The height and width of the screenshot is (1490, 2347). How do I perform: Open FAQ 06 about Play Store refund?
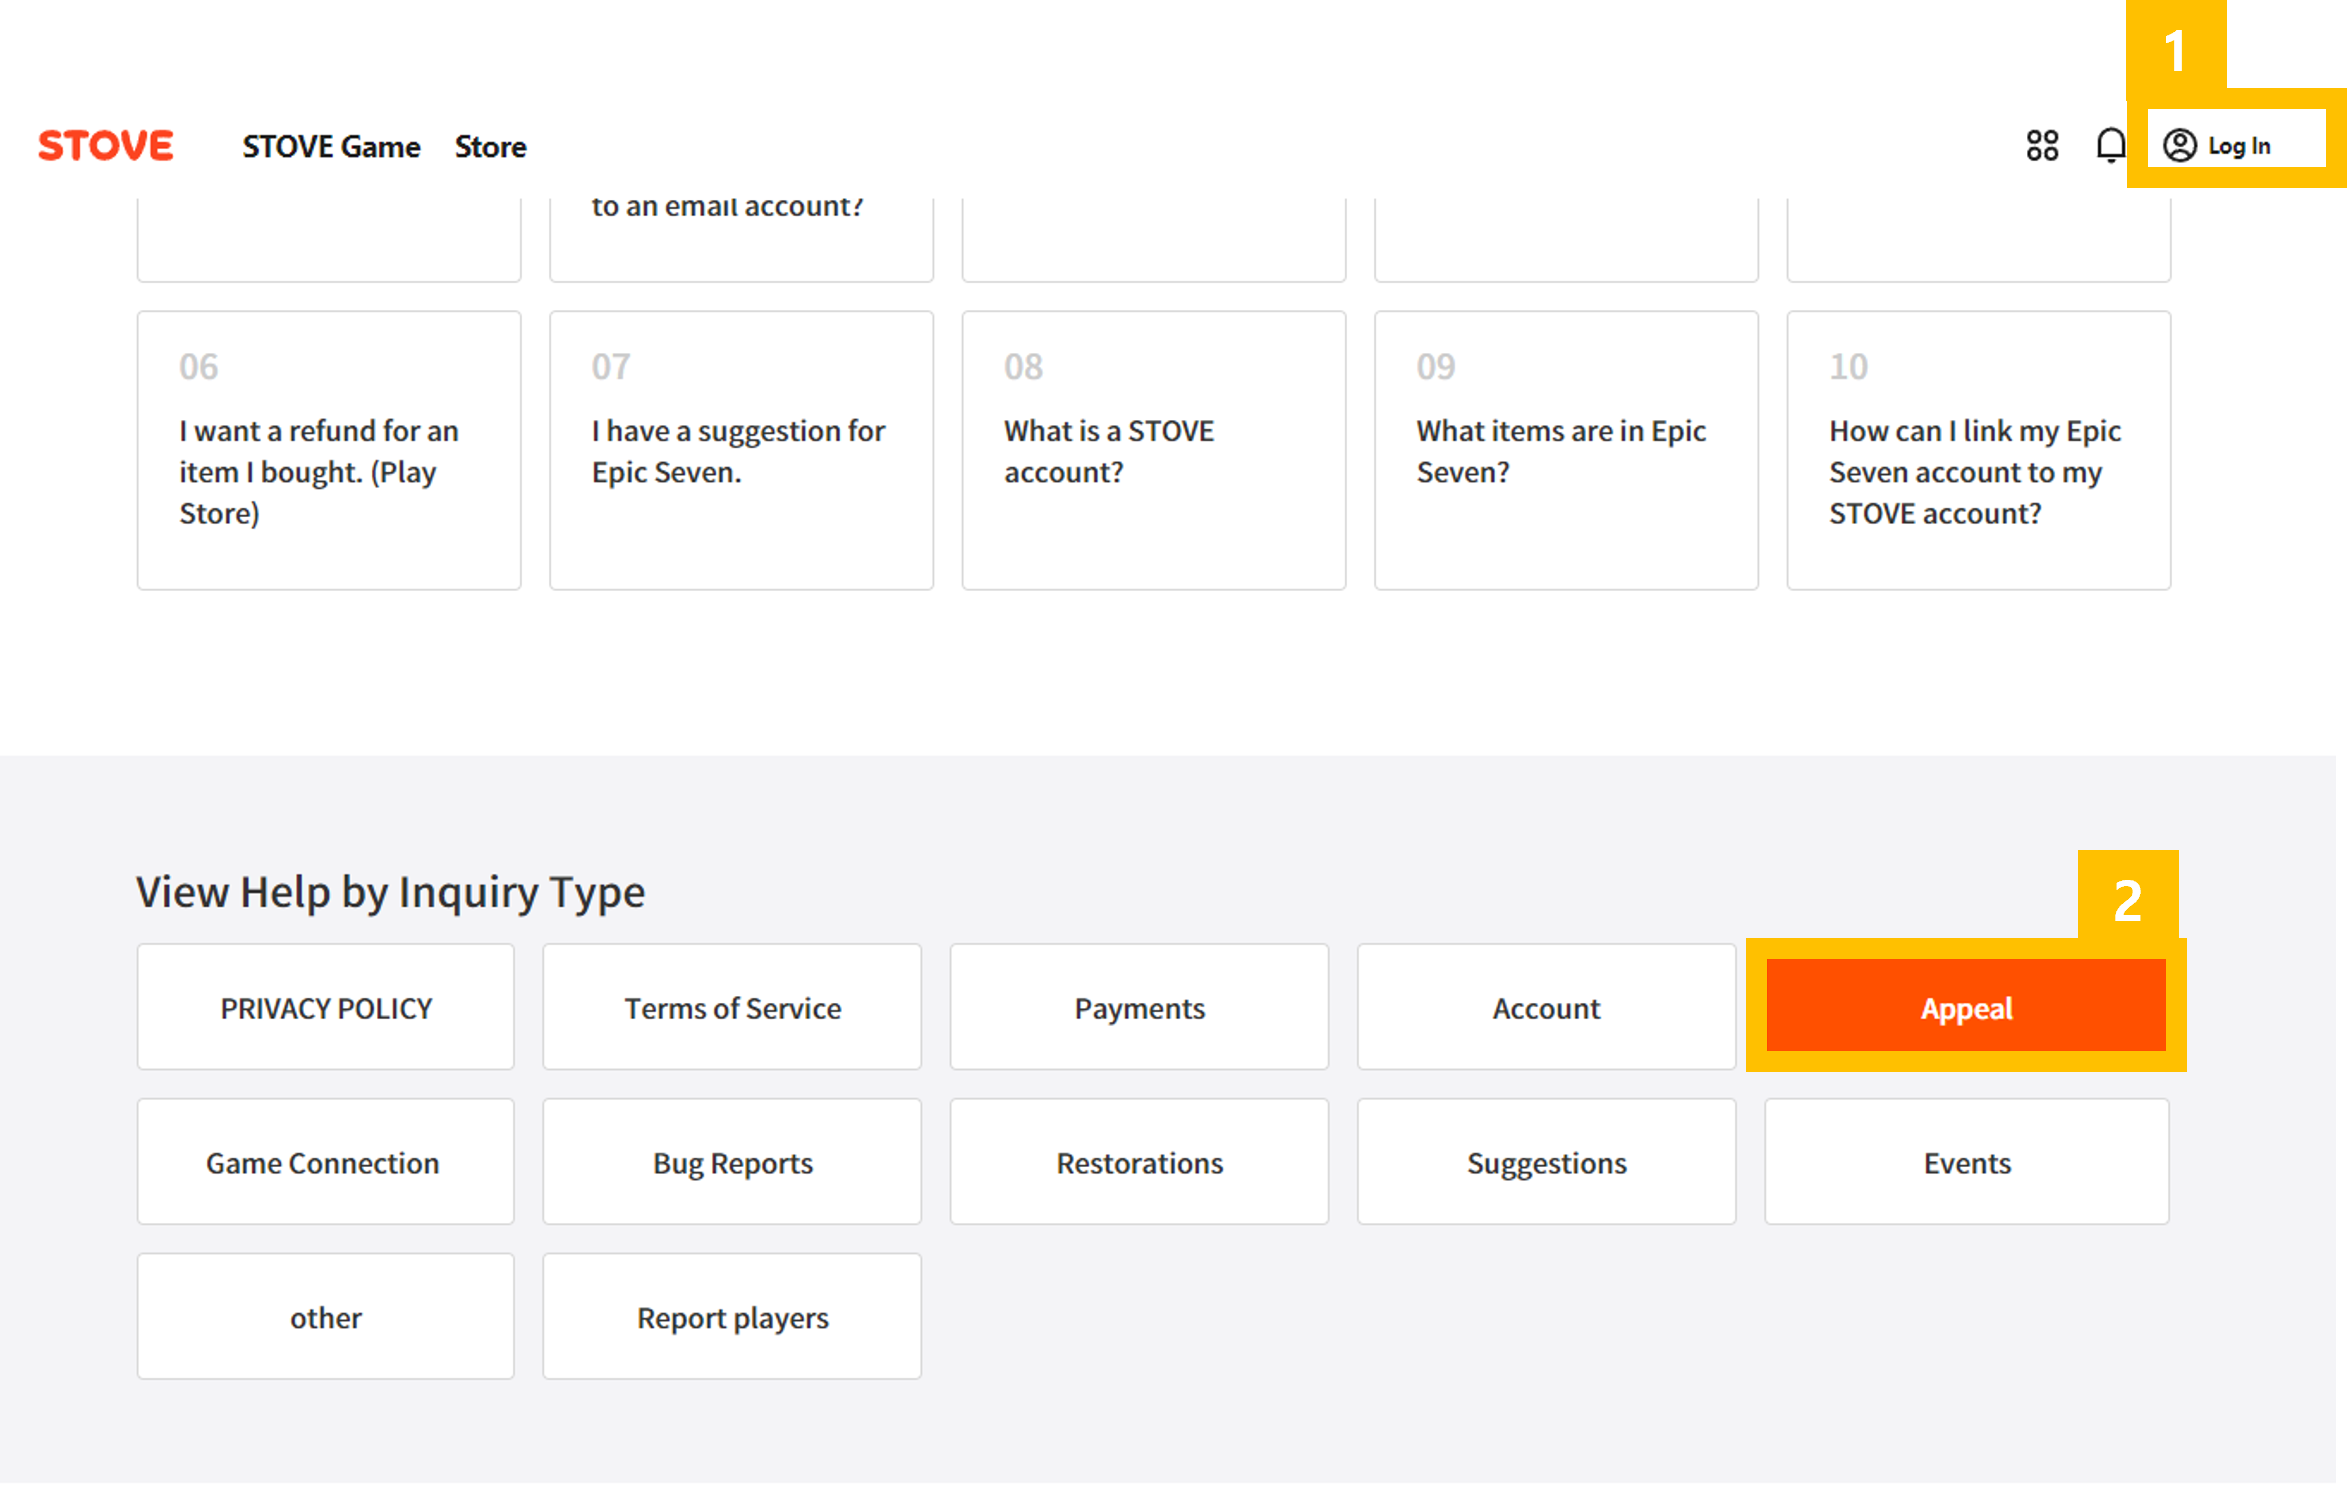[x=329, y=450]
